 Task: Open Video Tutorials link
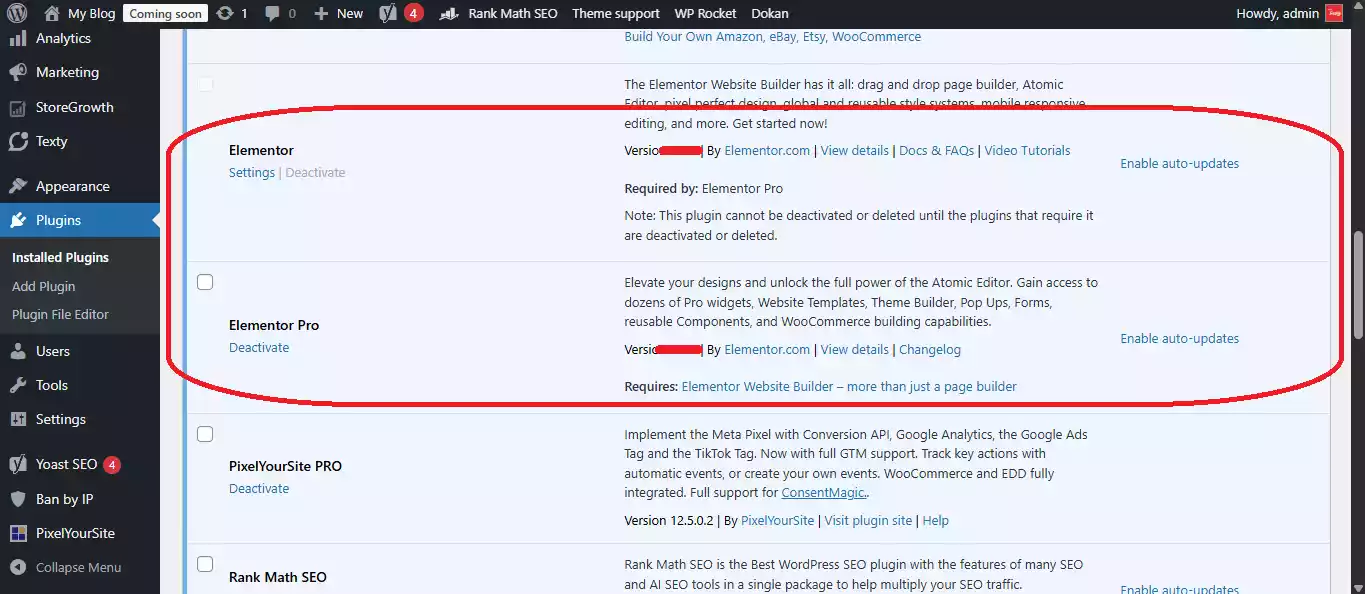[x=1027, y=150]
